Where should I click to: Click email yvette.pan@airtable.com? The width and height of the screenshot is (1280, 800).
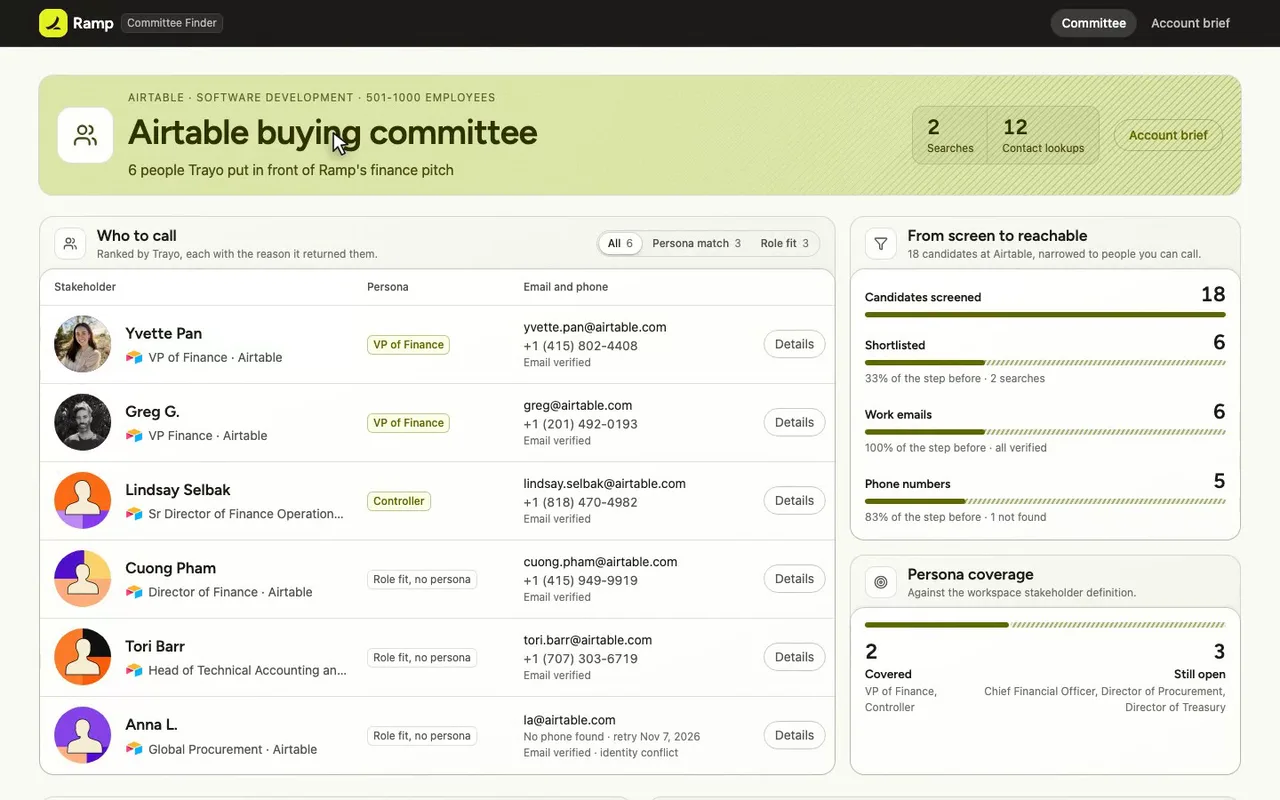pos(595,327)
